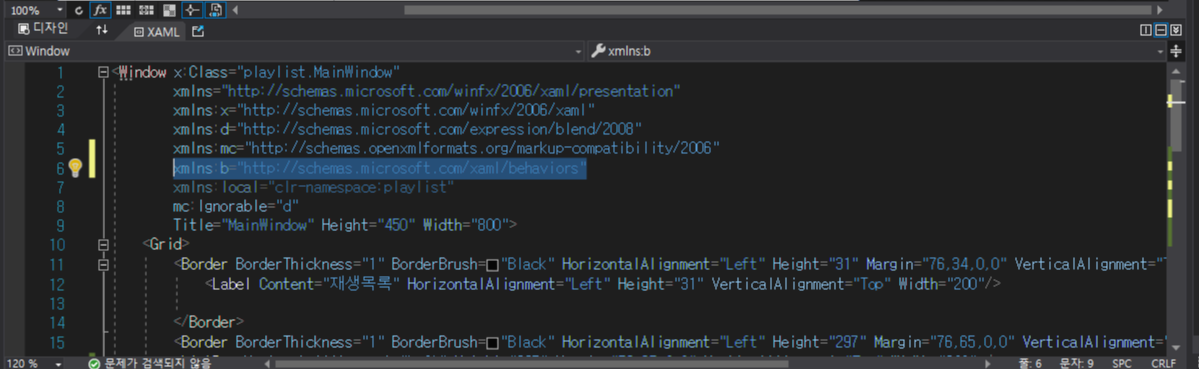Click the xmlns:local clr-namespace line

pyautogui.click(x=314, y=188)
